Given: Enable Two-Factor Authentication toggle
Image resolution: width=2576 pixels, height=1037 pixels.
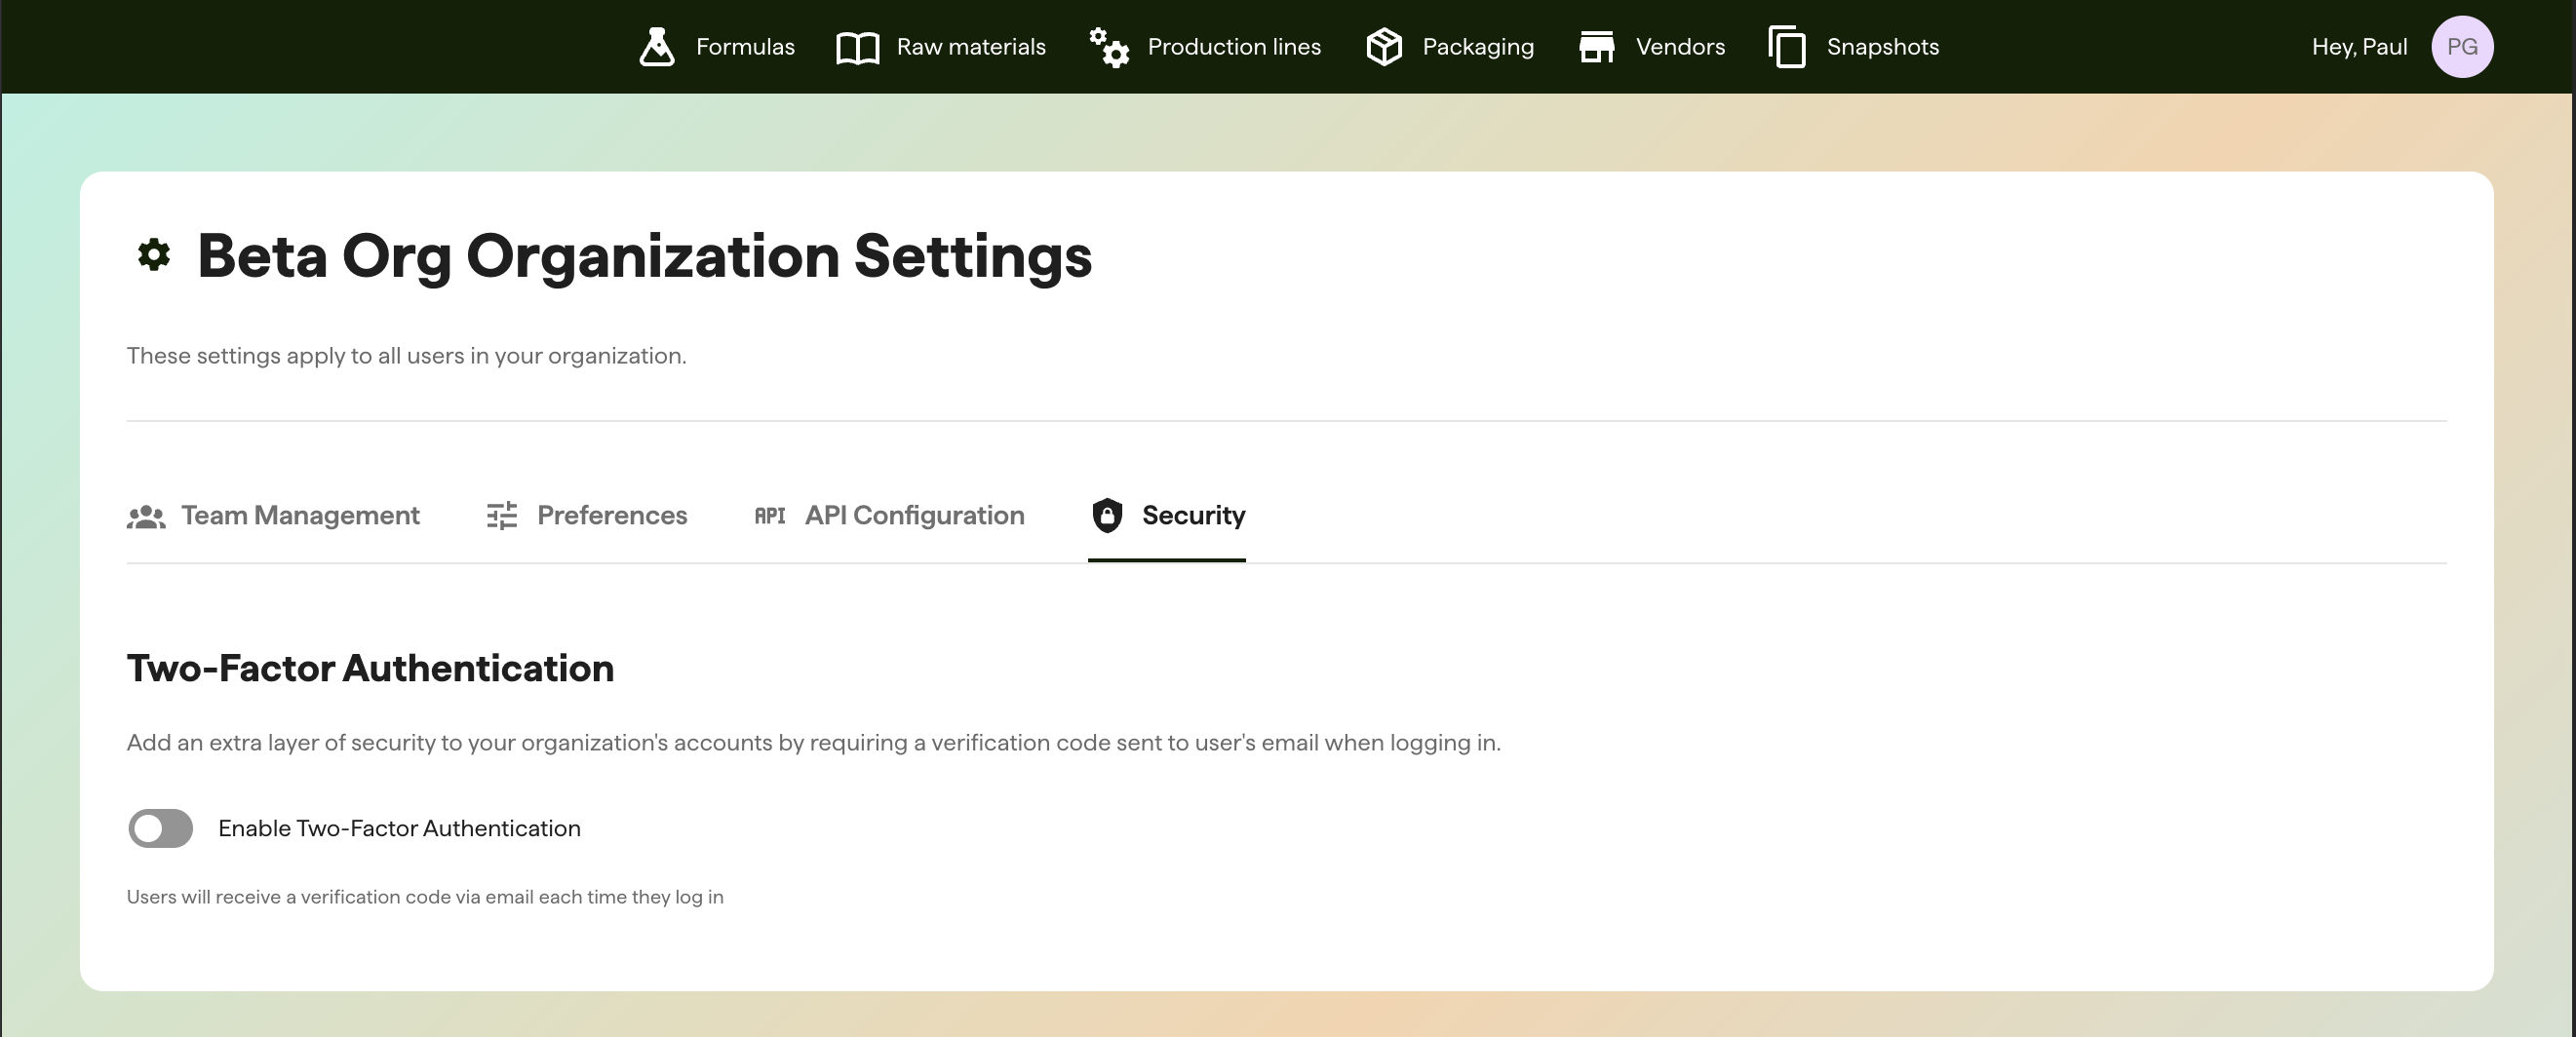Looking at the screenshot, I should tap(160, 828).
